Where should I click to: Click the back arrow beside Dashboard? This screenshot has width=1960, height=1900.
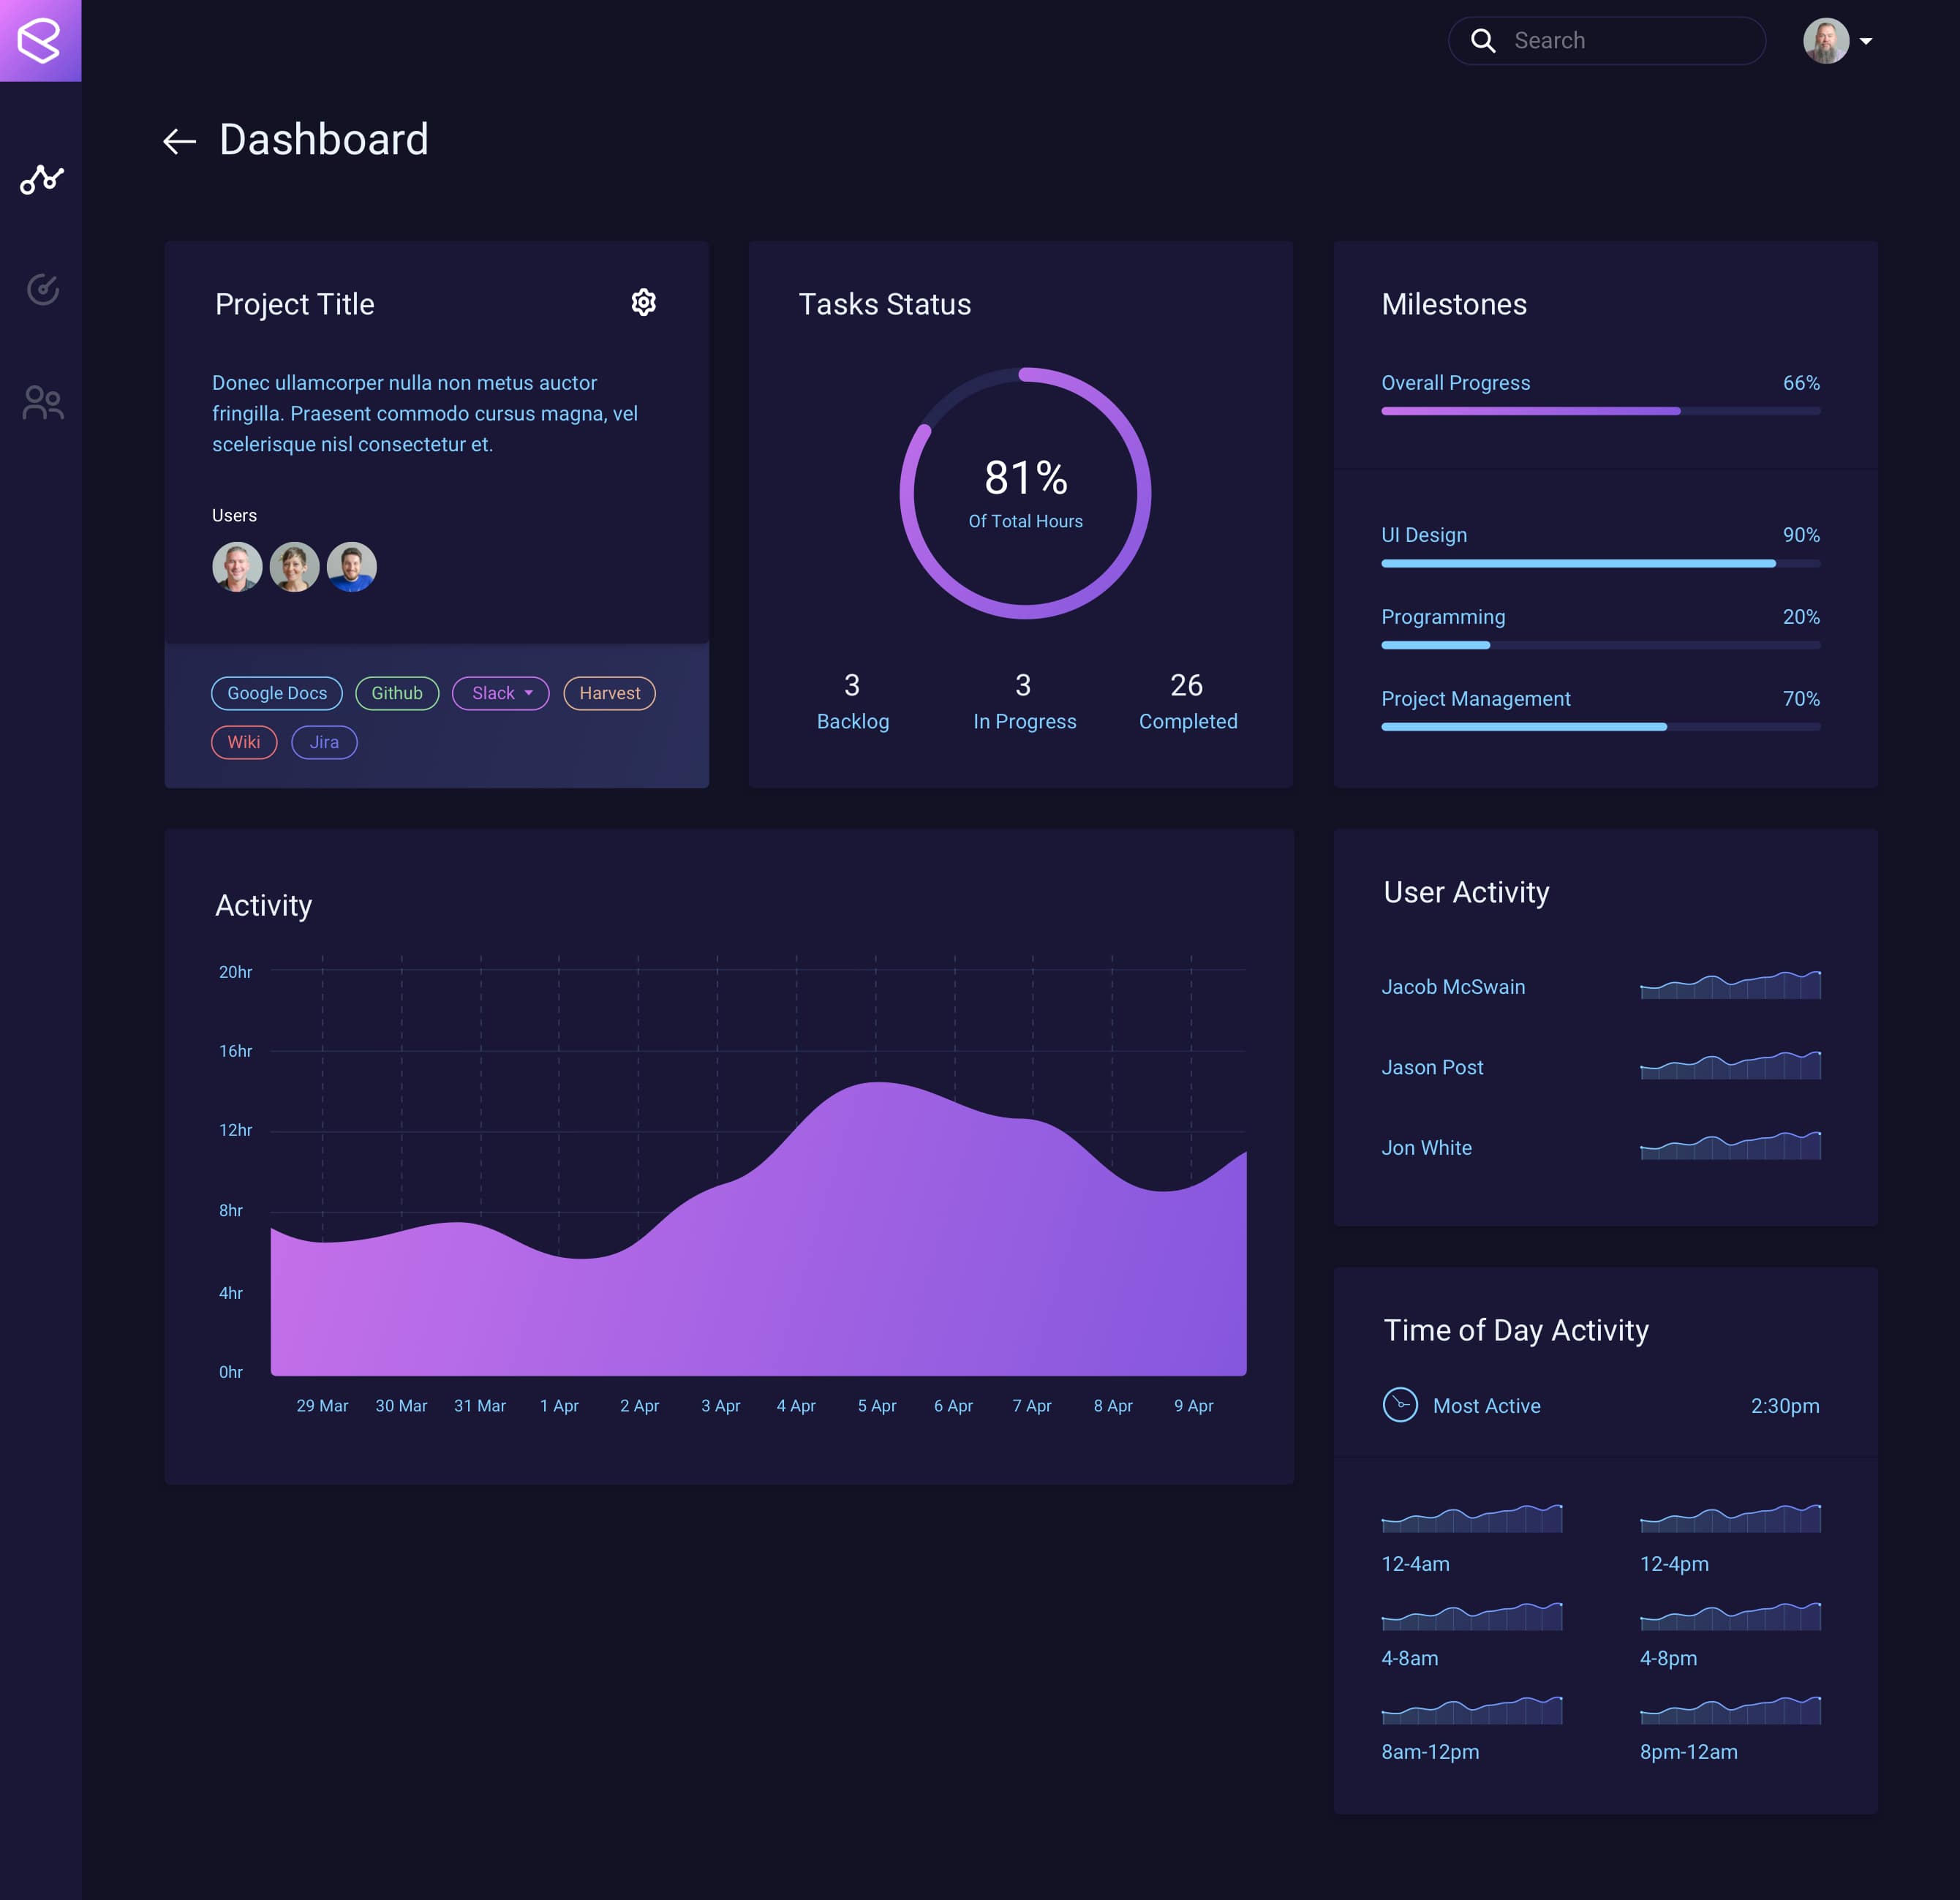click(180, 141)
